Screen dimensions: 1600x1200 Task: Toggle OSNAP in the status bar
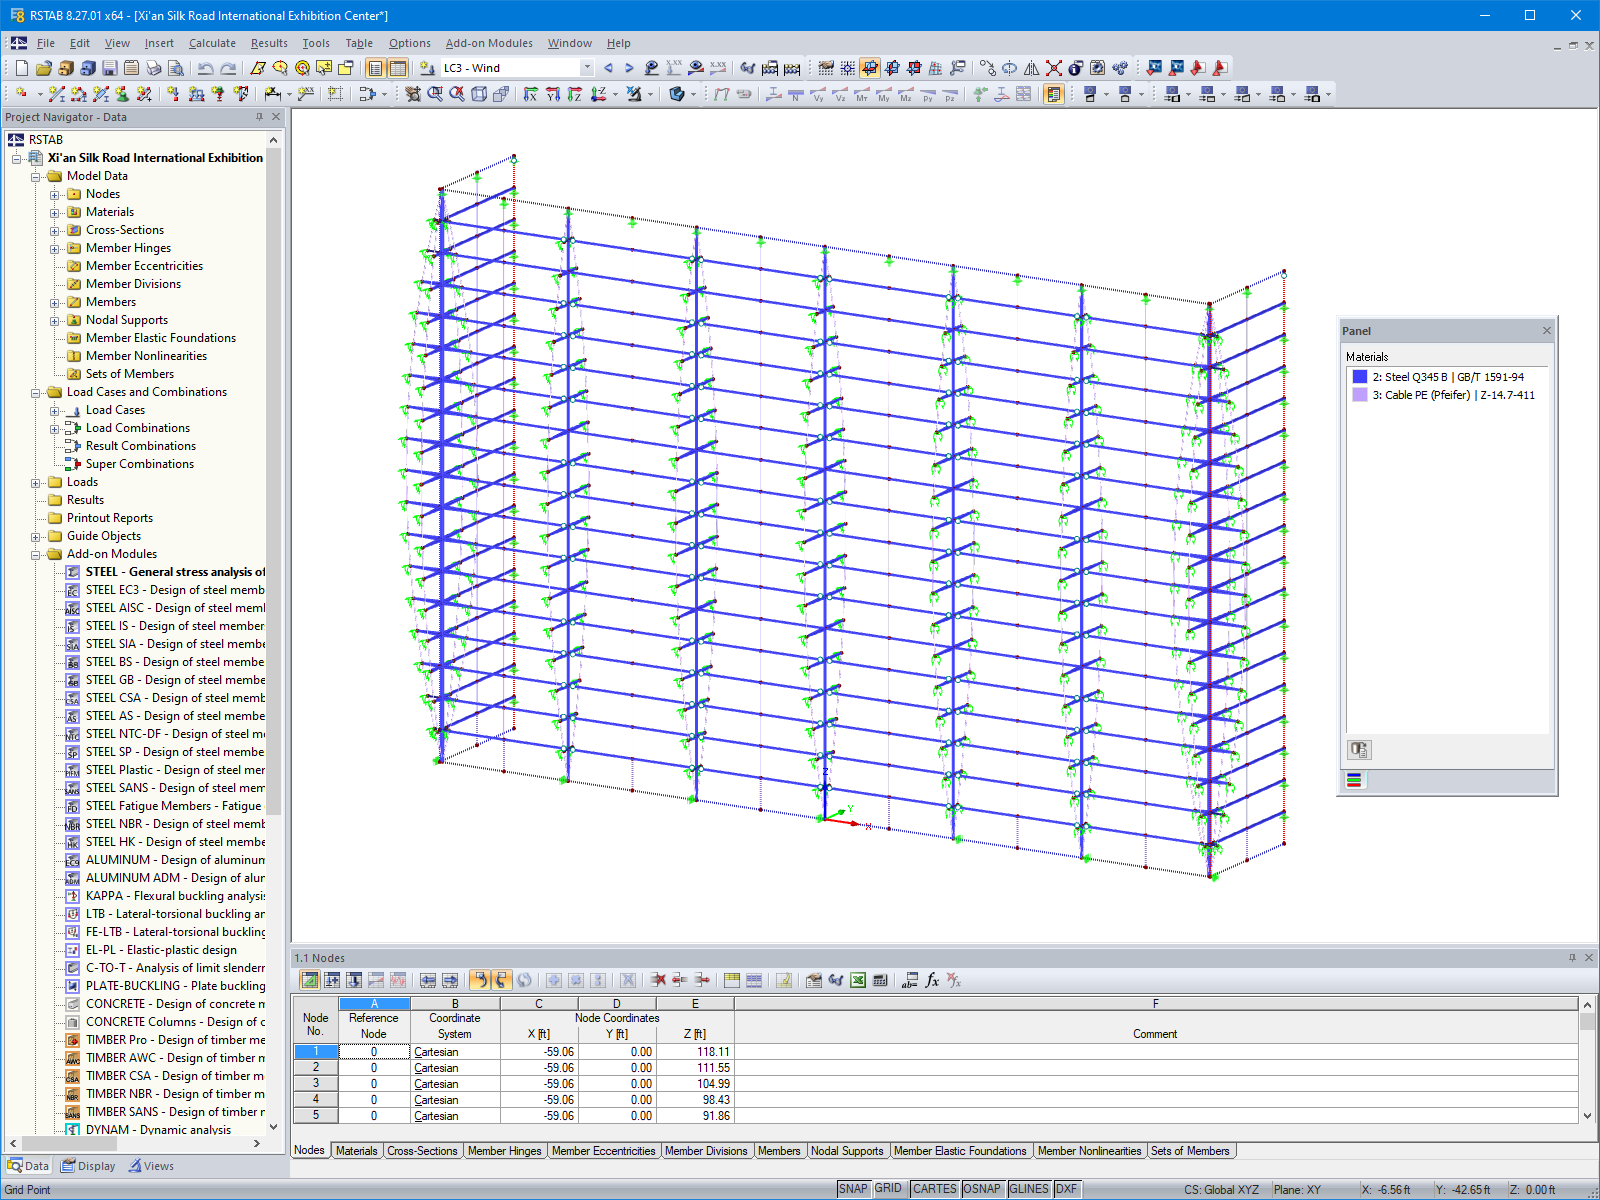[981, 1189]
